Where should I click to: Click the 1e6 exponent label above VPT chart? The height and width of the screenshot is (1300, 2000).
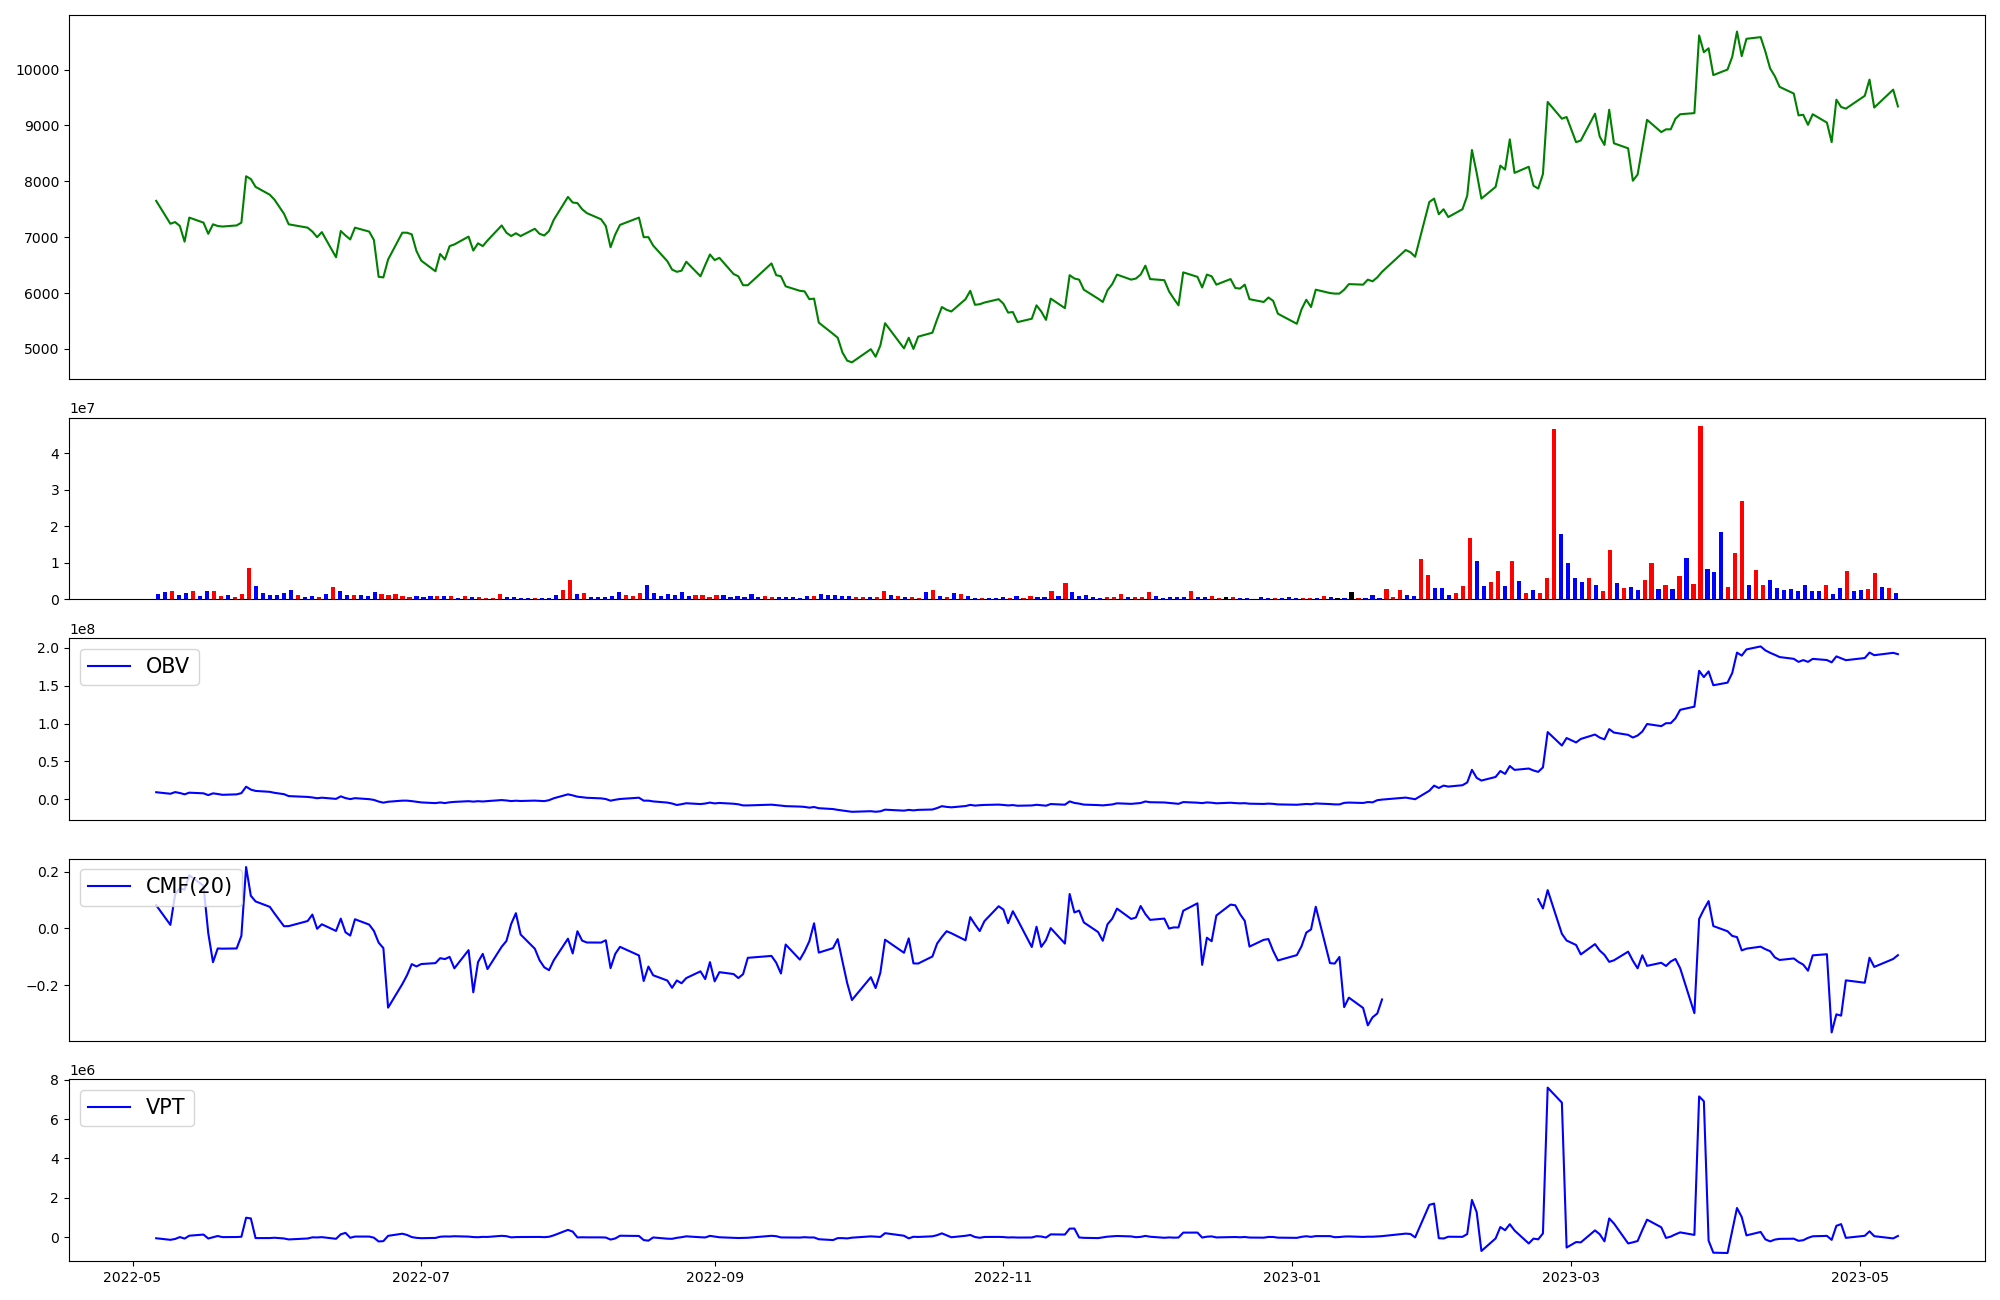[82, 1071]
